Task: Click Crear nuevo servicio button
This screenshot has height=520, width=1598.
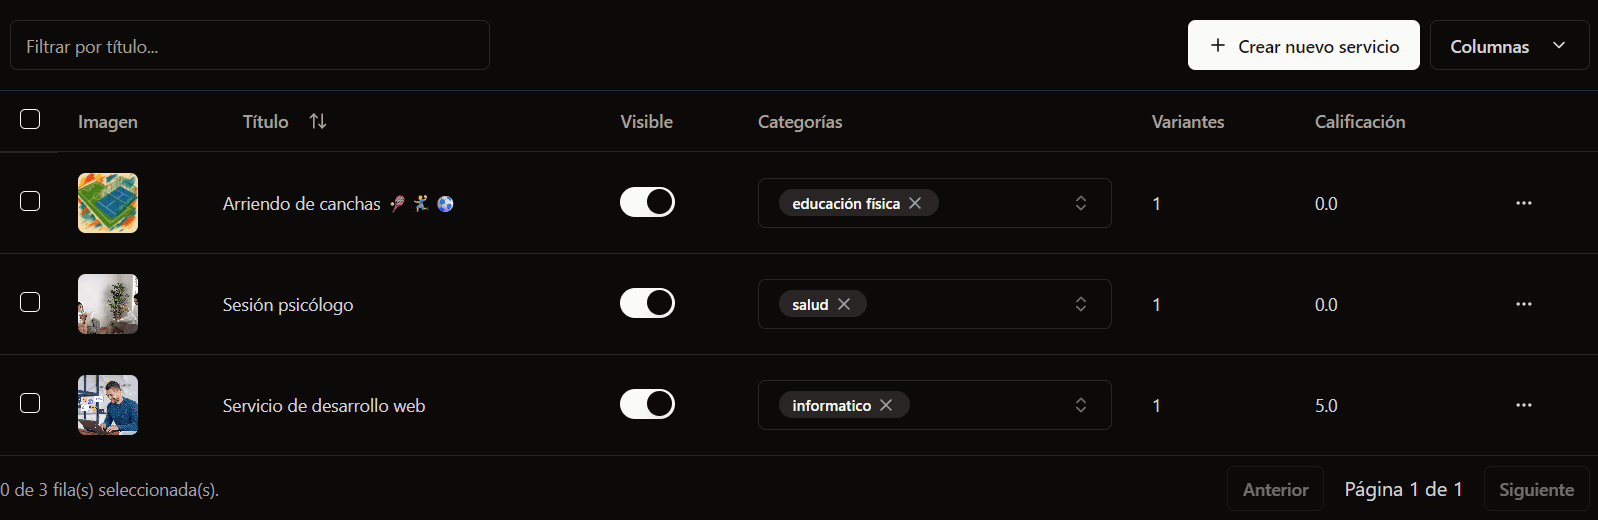Action: point(1303,45)
